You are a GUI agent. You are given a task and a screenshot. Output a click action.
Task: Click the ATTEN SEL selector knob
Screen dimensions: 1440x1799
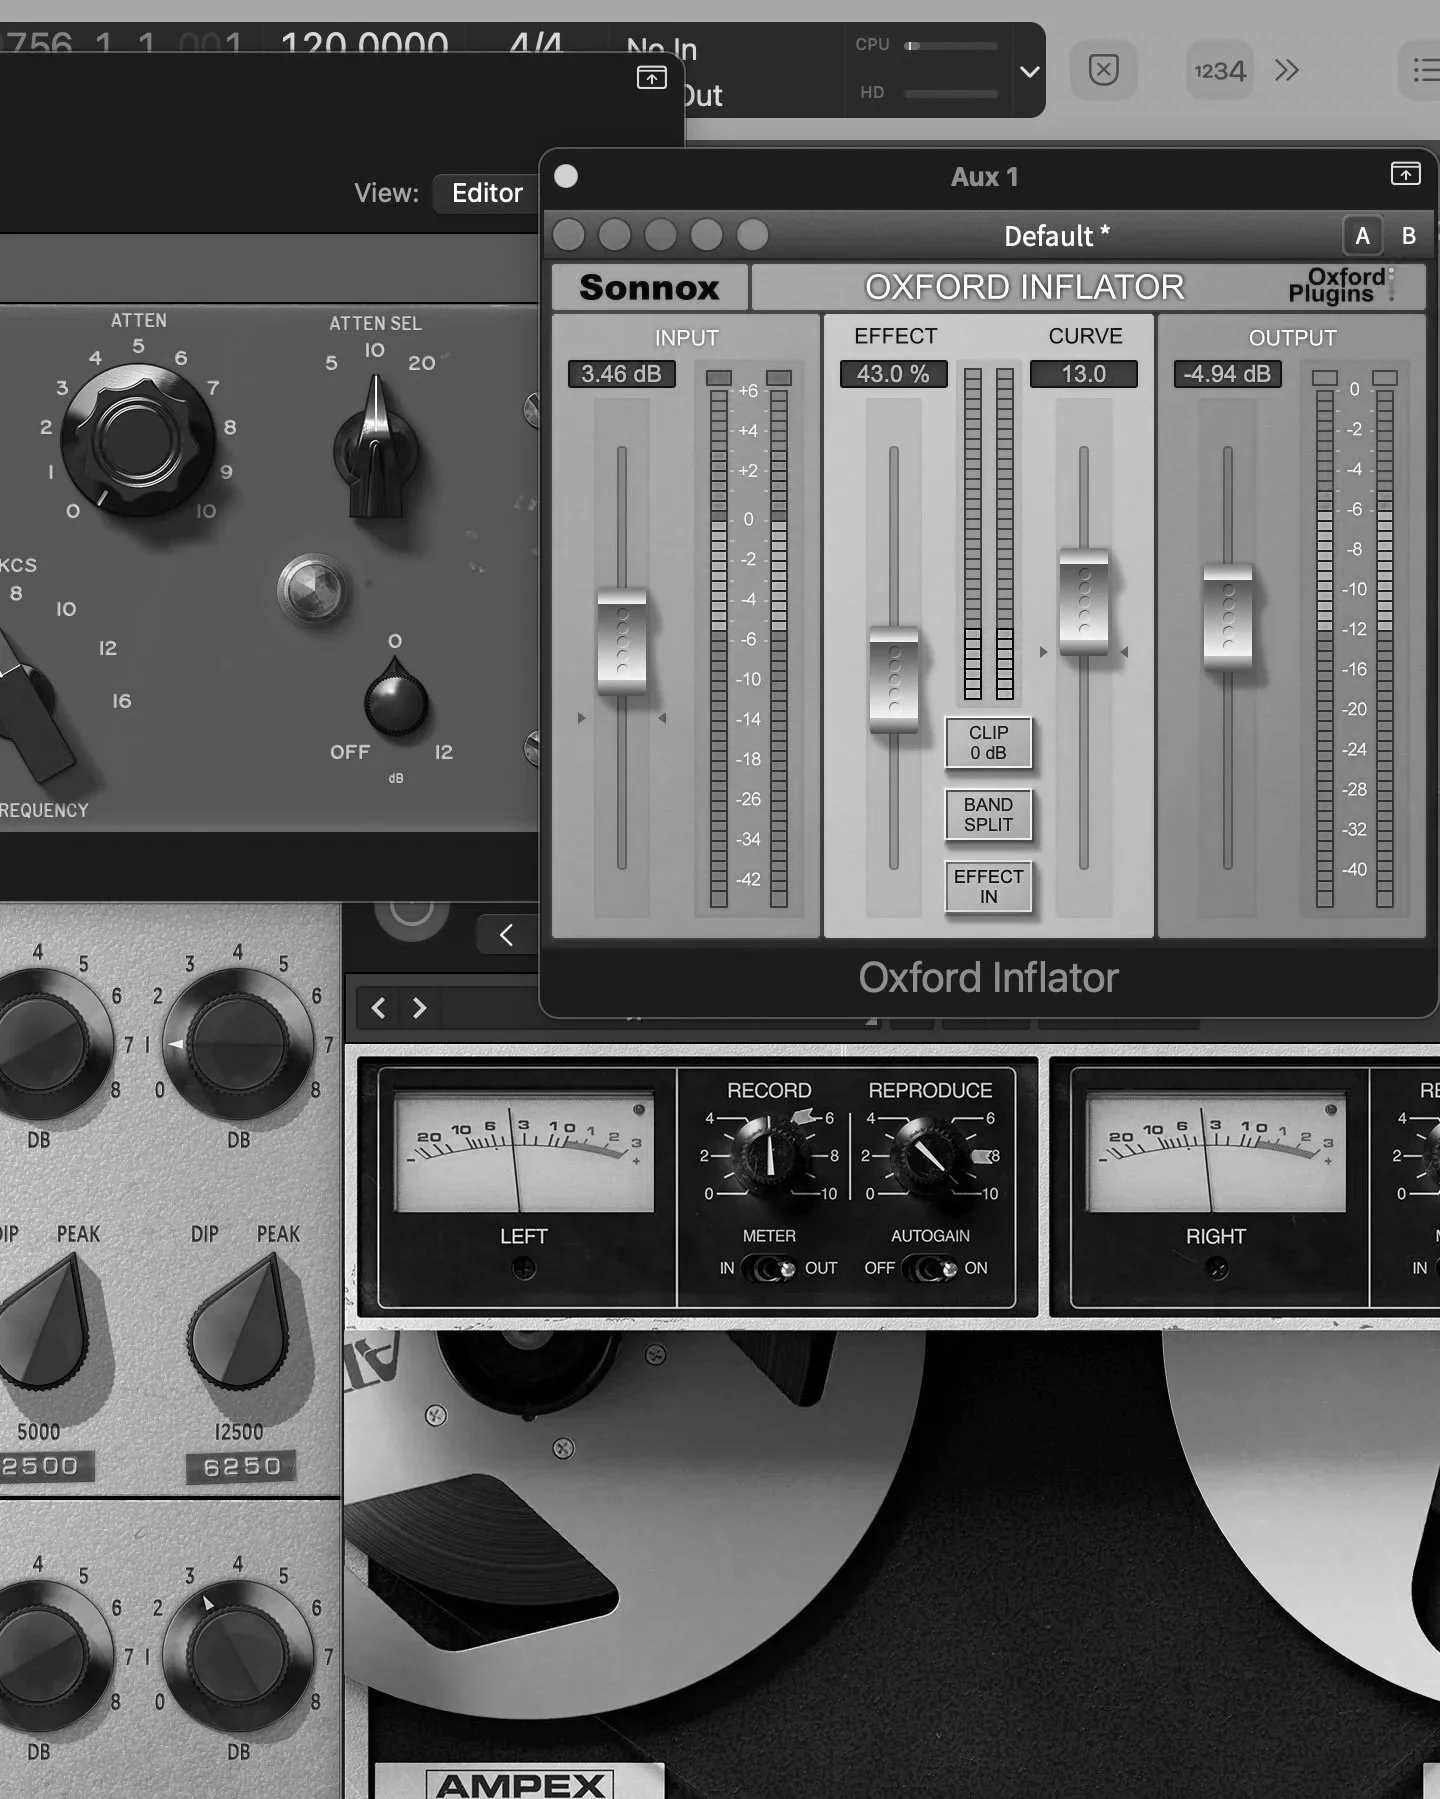[376, 448]
